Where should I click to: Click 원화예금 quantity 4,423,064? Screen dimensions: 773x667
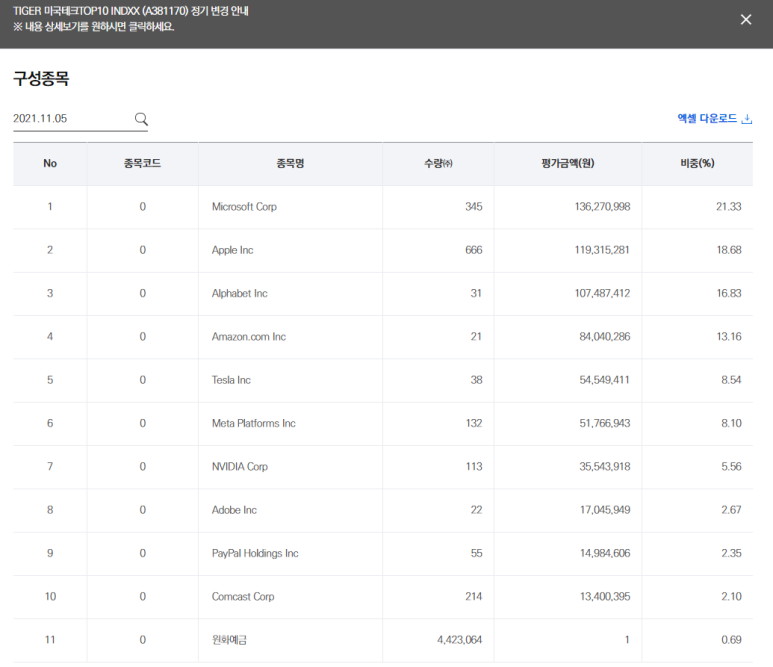pyautogui.click(x=459, y=640)
